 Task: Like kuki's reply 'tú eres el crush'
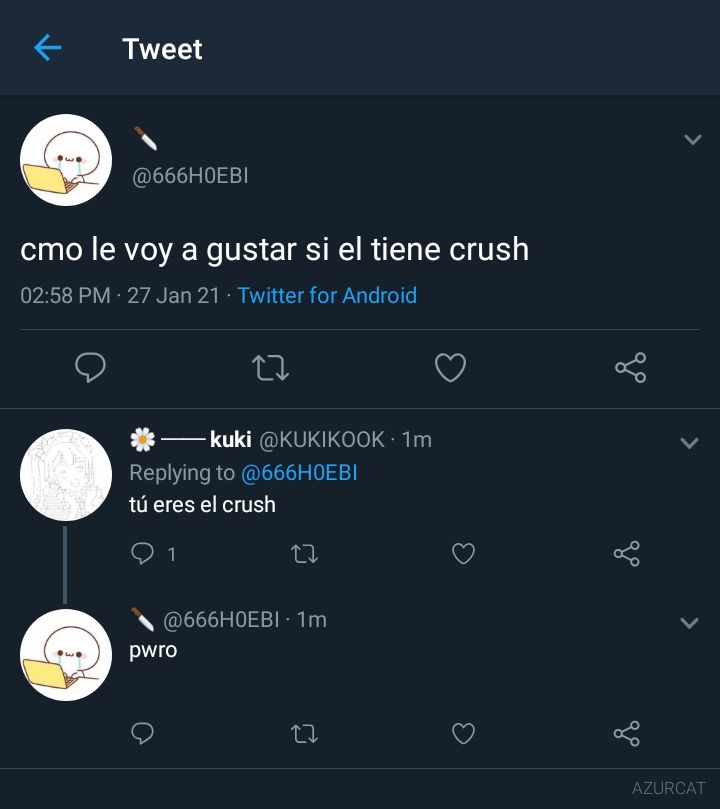tap(463, 554)
